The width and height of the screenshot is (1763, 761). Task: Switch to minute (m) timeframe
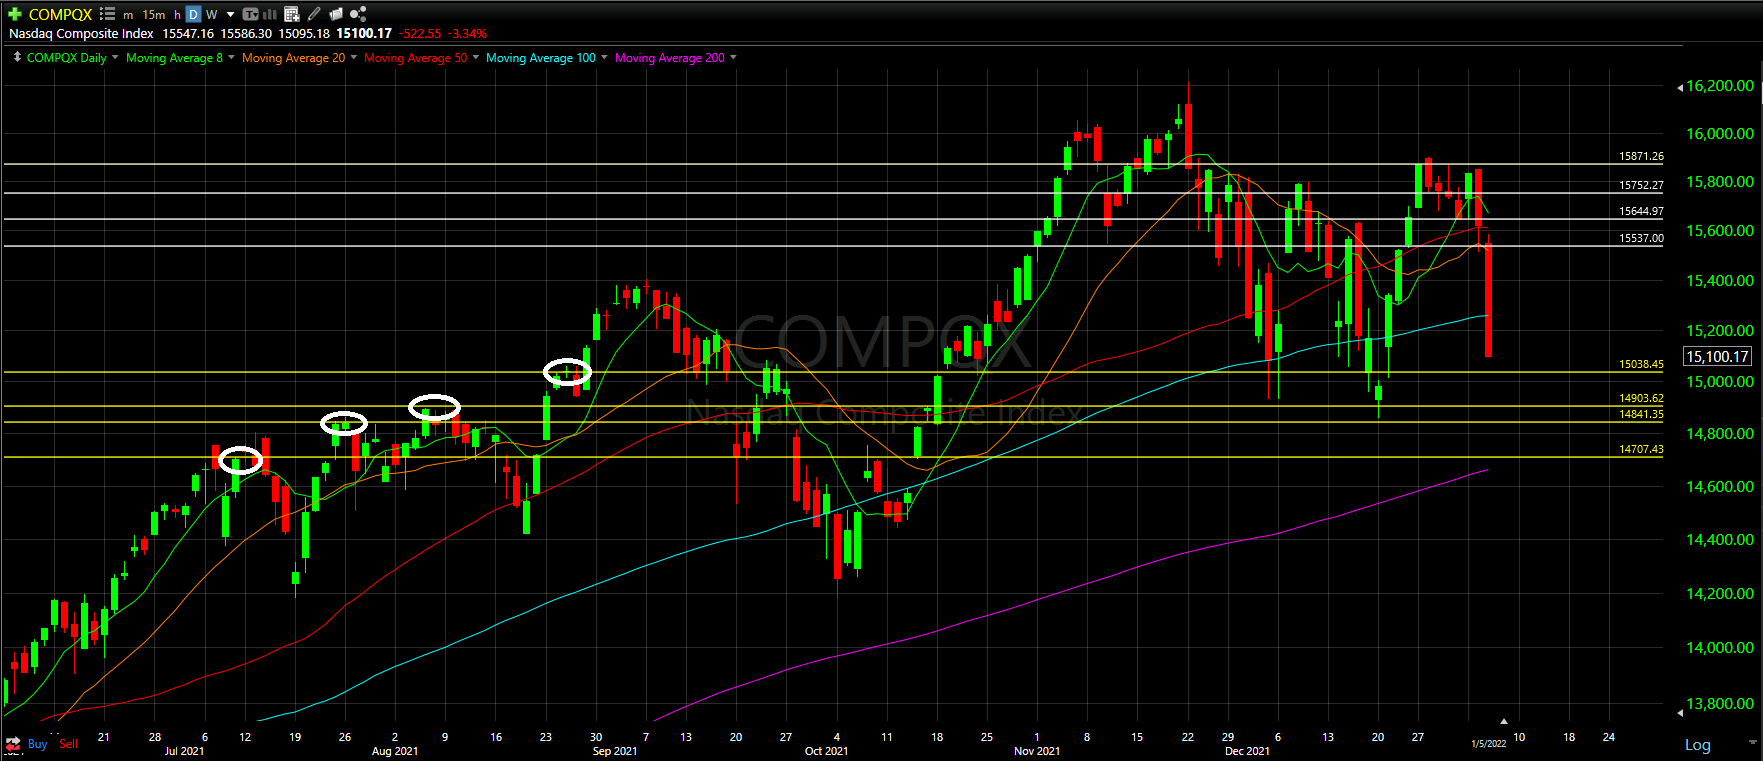coord(128,15)
